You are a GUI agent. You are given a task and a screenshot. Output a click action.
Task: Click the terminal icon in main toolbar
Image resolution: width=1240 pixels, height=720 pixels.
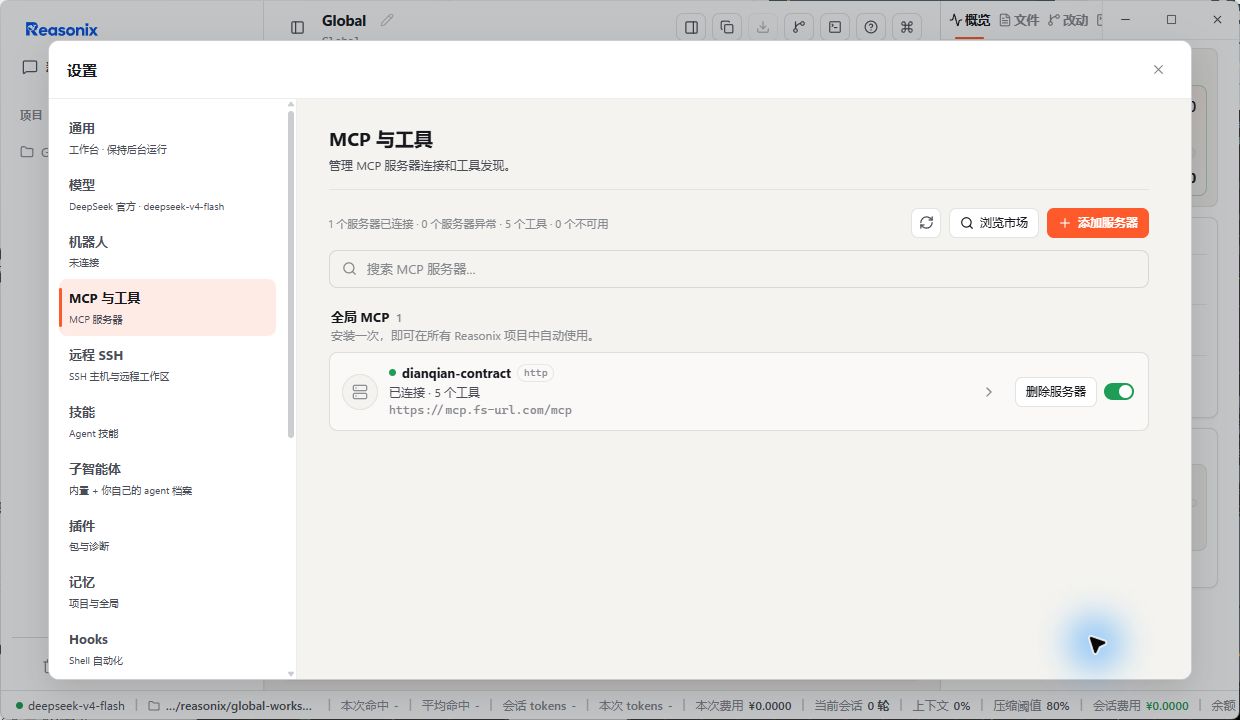(x=835, y=27)
